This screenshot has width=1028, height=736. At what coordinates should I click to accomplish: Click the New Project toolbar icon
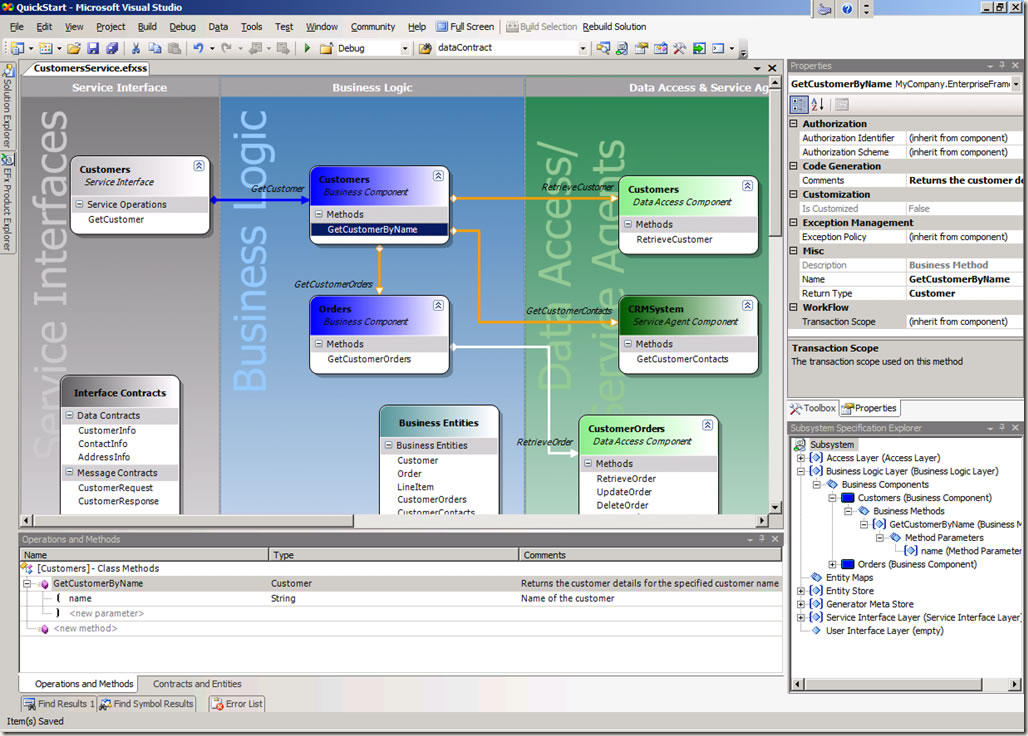pyautogui.click(x=18, y=48)
